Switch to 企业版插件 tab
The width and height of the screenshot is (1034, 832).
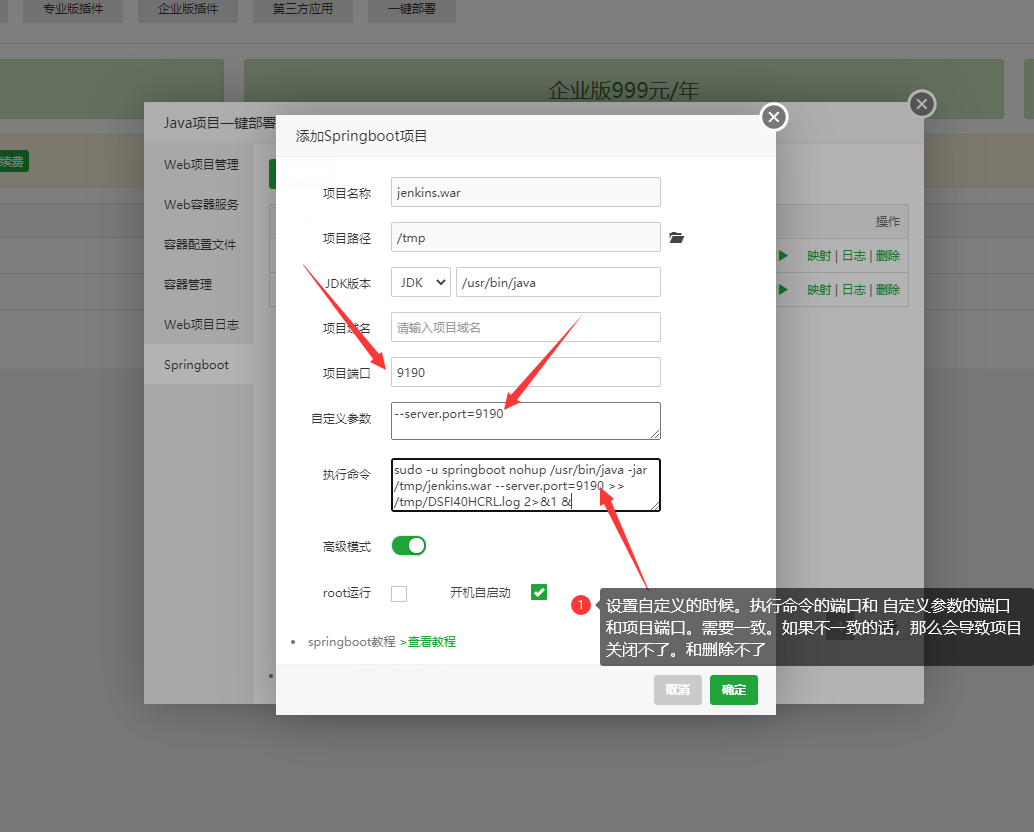click(188, 9)
